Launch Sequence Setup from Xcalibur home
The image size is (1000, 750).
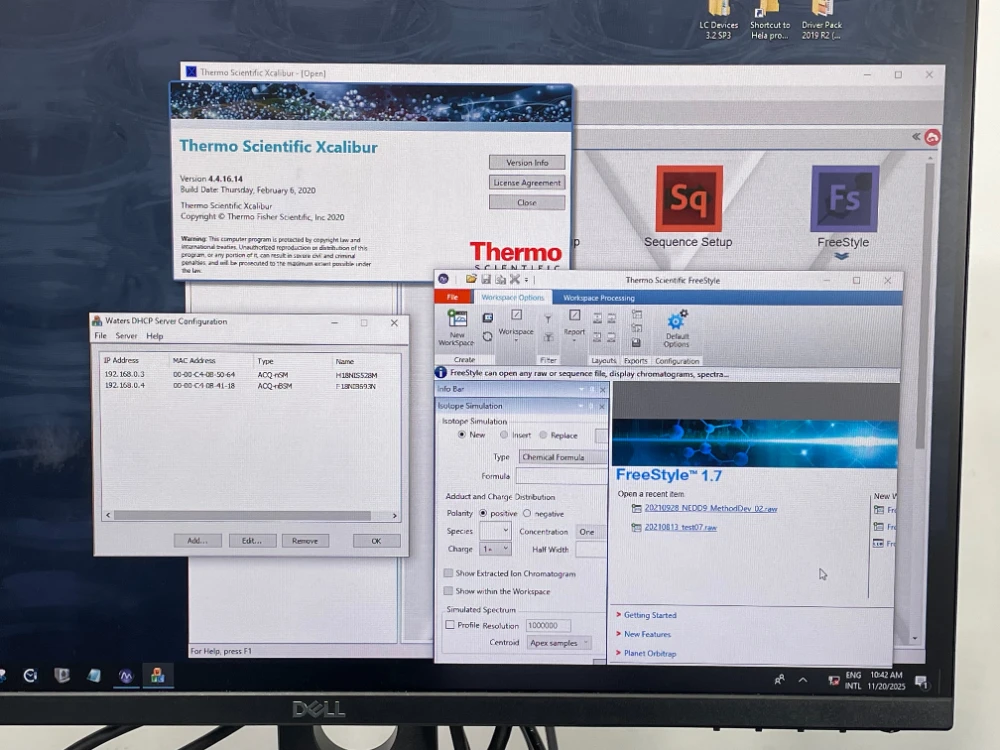point(688,200)
